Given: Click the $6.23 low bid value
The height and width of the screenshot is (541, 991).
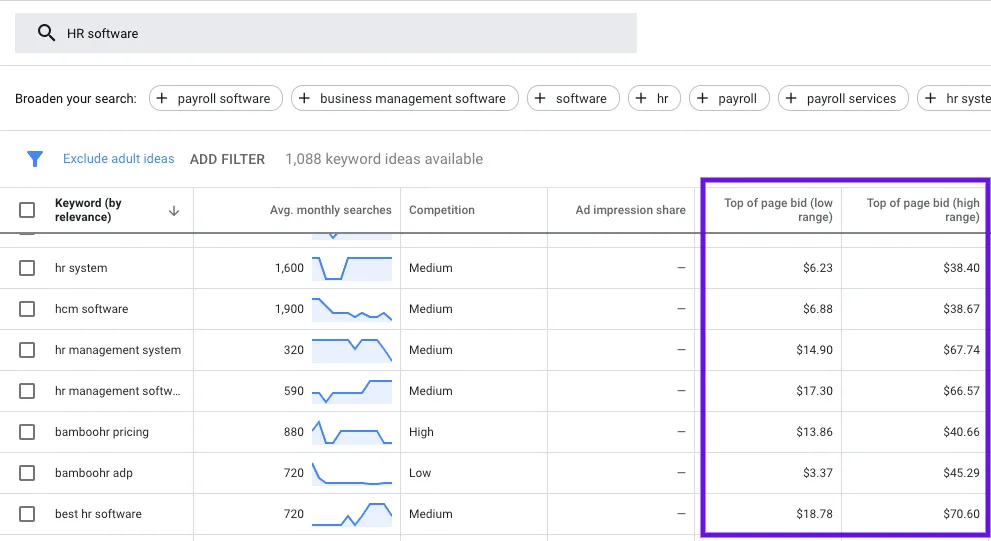Looking at the screenshot, I should point(818,268).
